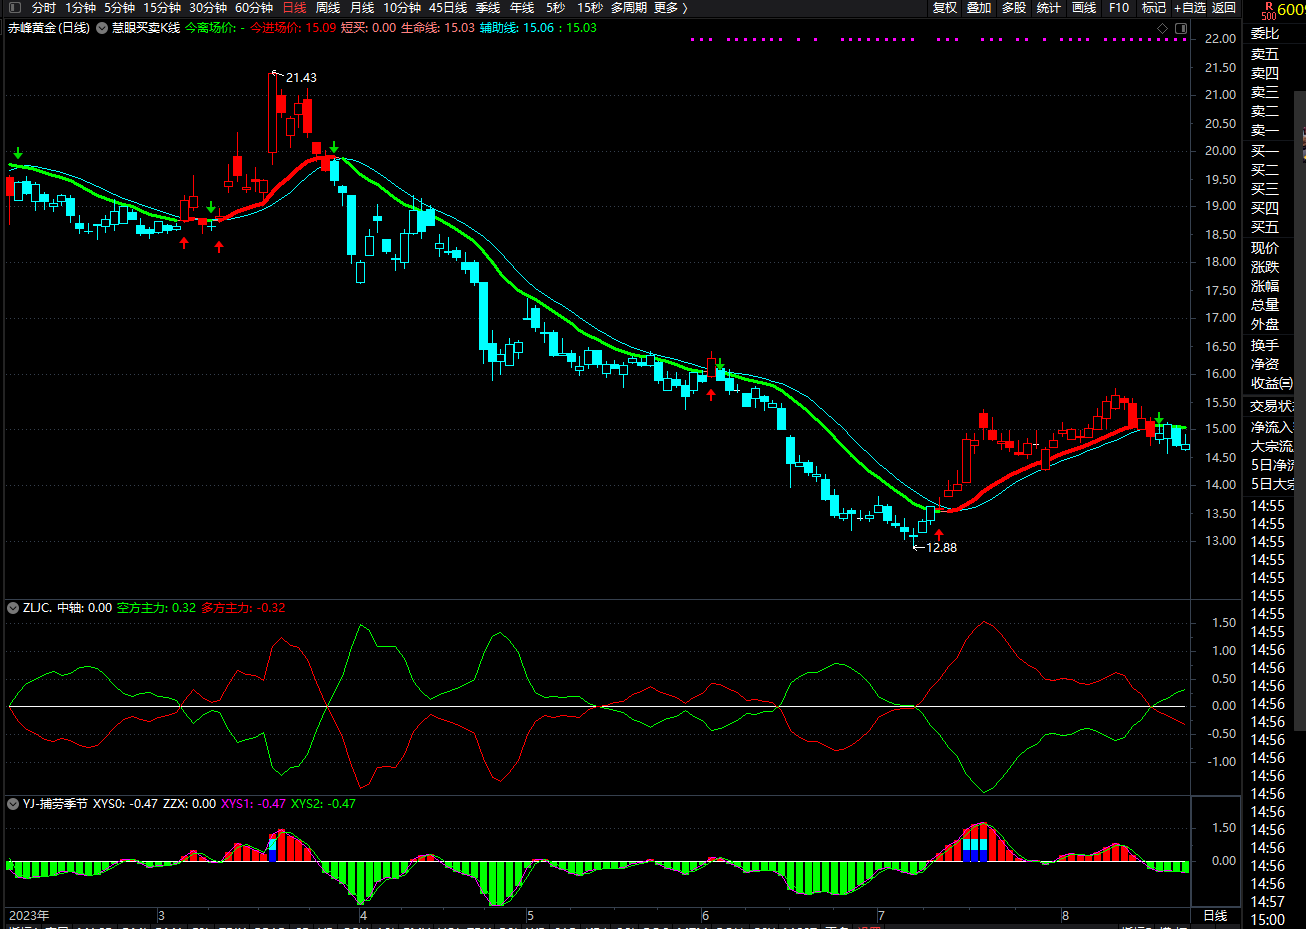
Task: Click the XYS1: -0.47 label
Action: [253, 803]
